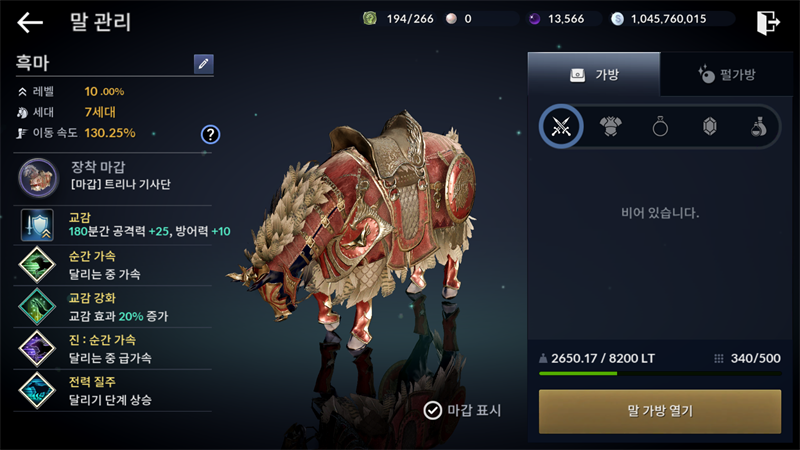The height and width of the screenshot is (450, 800).
Task: Select the 진 : 순간 가속 skill entry
Action: pyautogui.click(x=113, y=349)
